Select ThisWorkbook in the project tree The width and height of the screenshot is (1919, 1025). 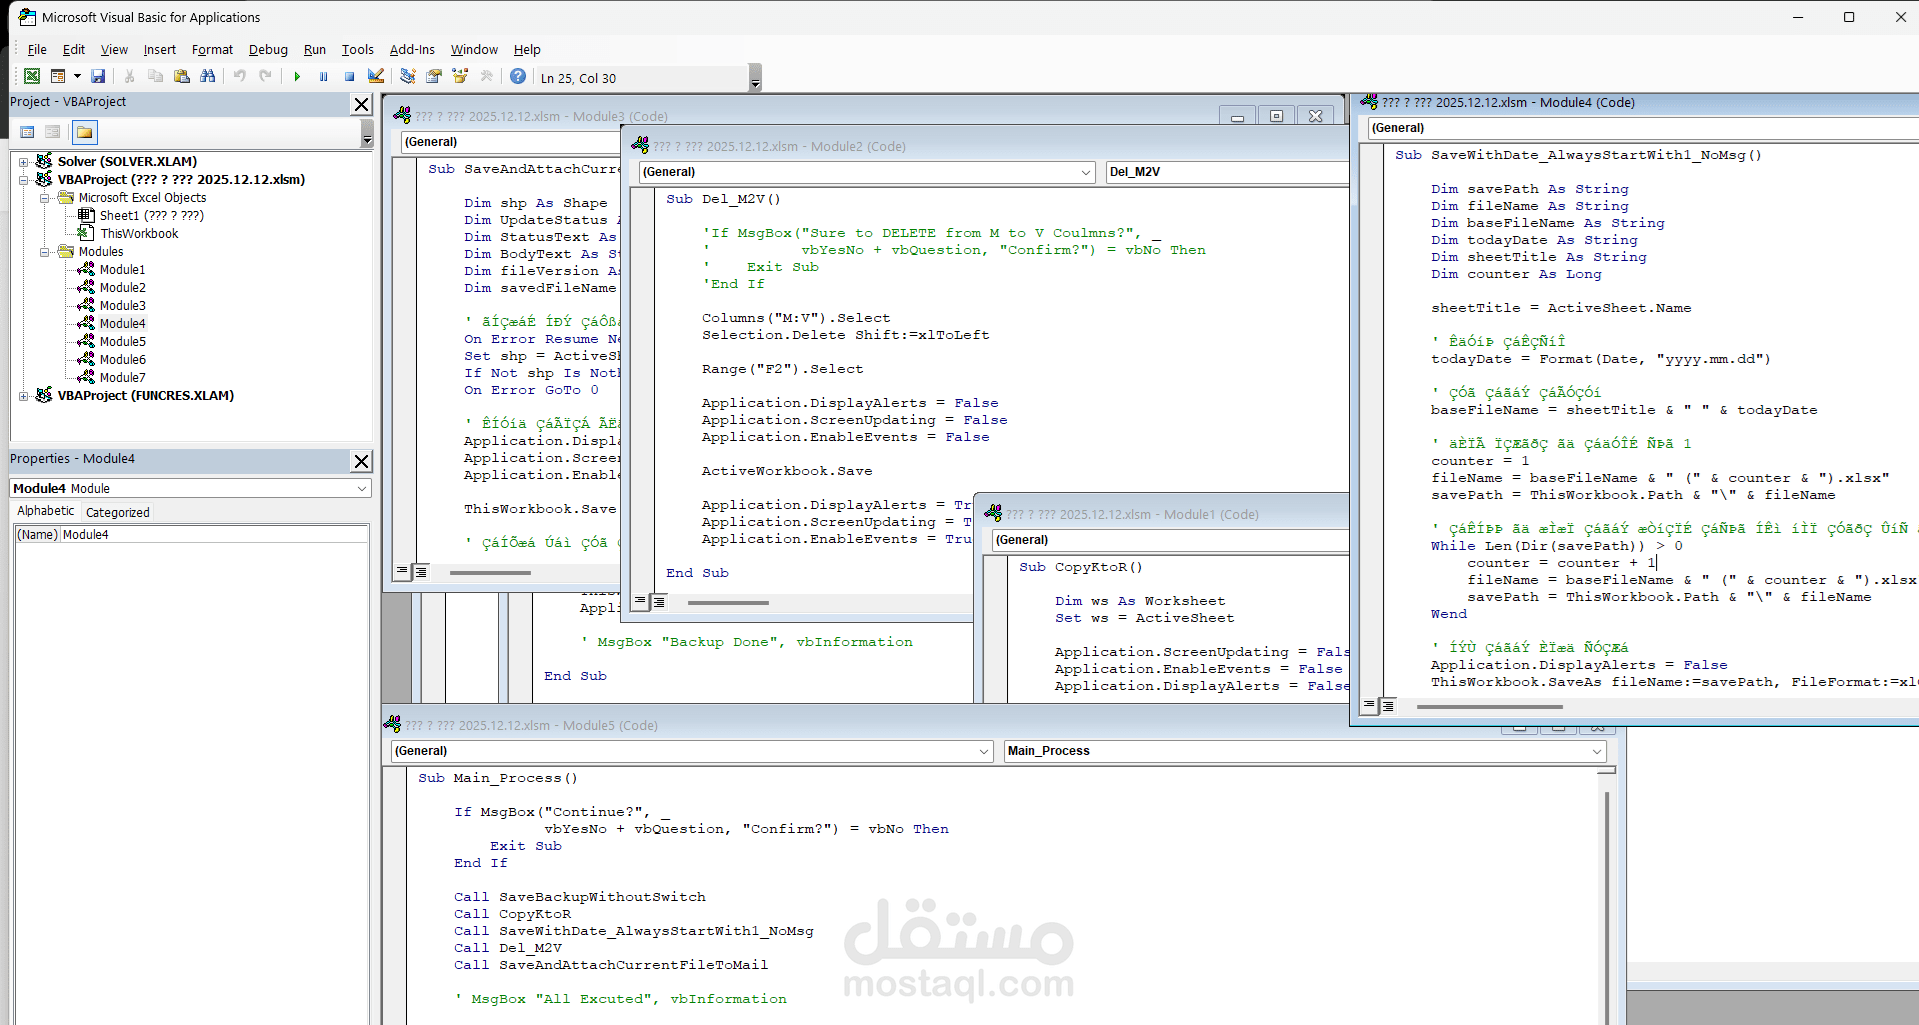click(x=139, y=233)
